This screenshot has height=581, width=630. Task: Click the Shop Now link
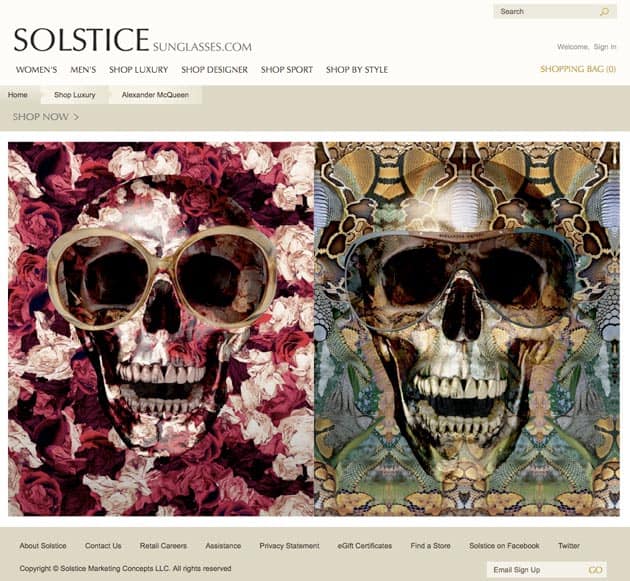[46, 117]
